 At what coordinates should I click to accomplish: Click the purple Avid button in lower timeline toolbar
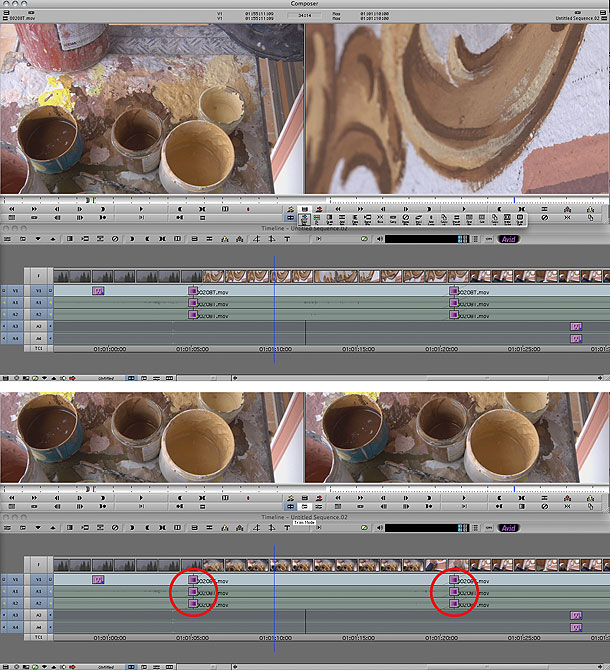point(508,528)
